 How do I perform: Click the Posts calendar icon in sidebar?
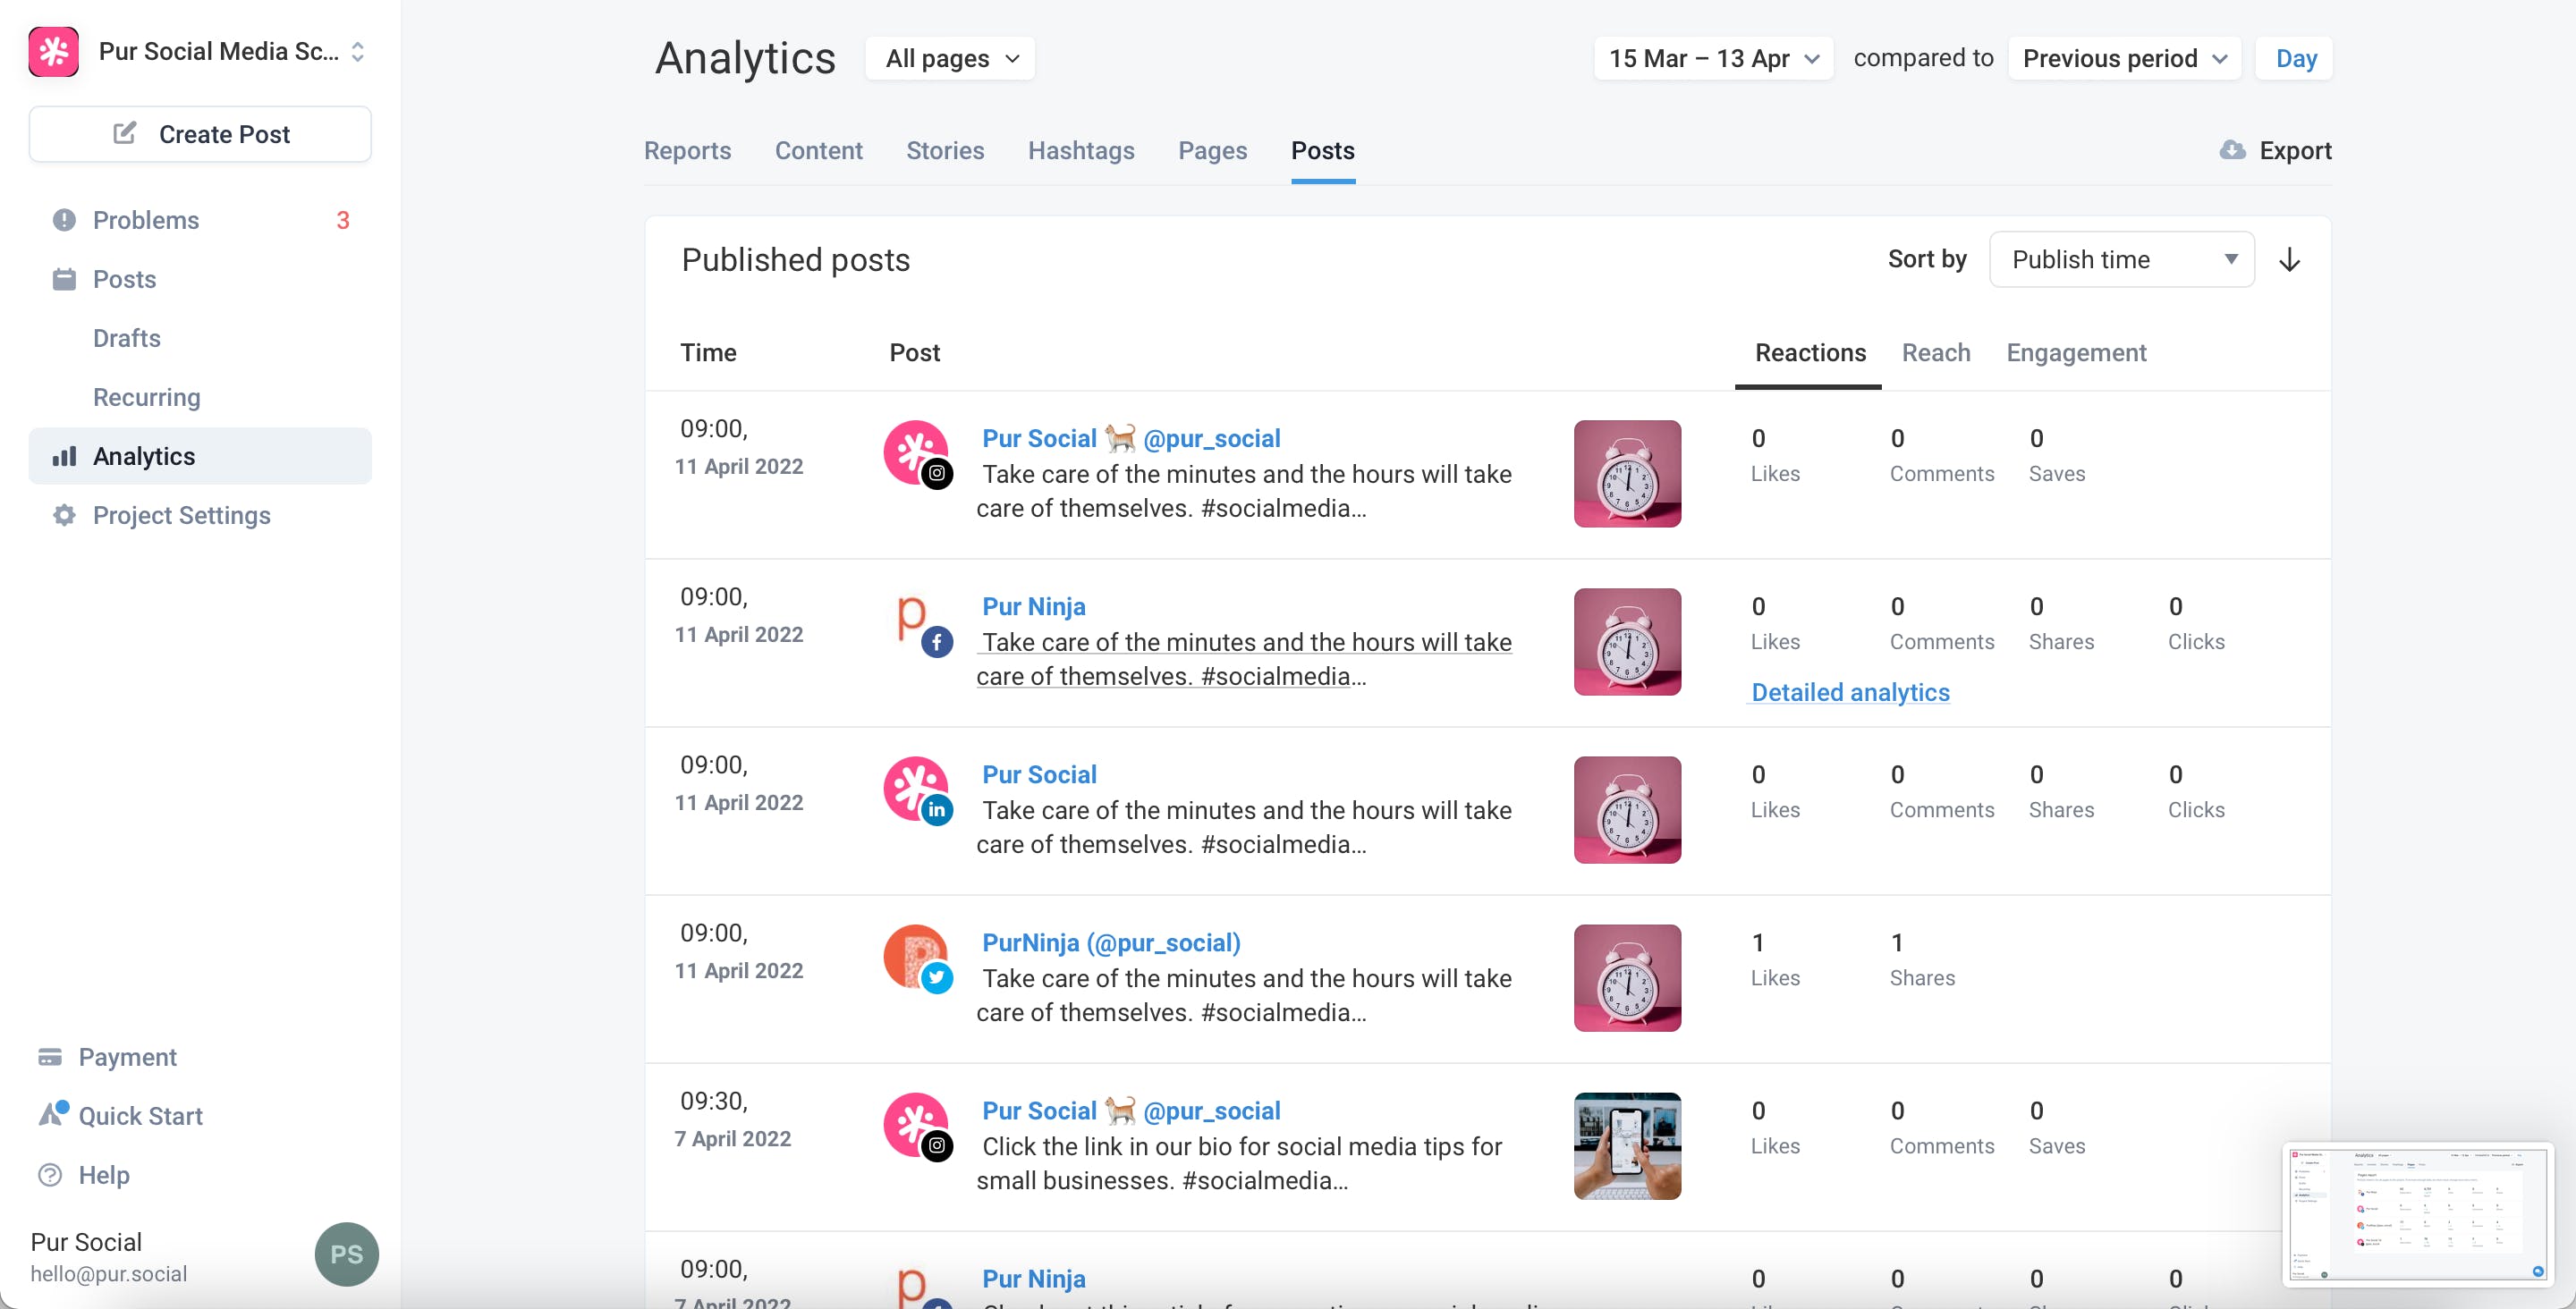click(64, 279)
